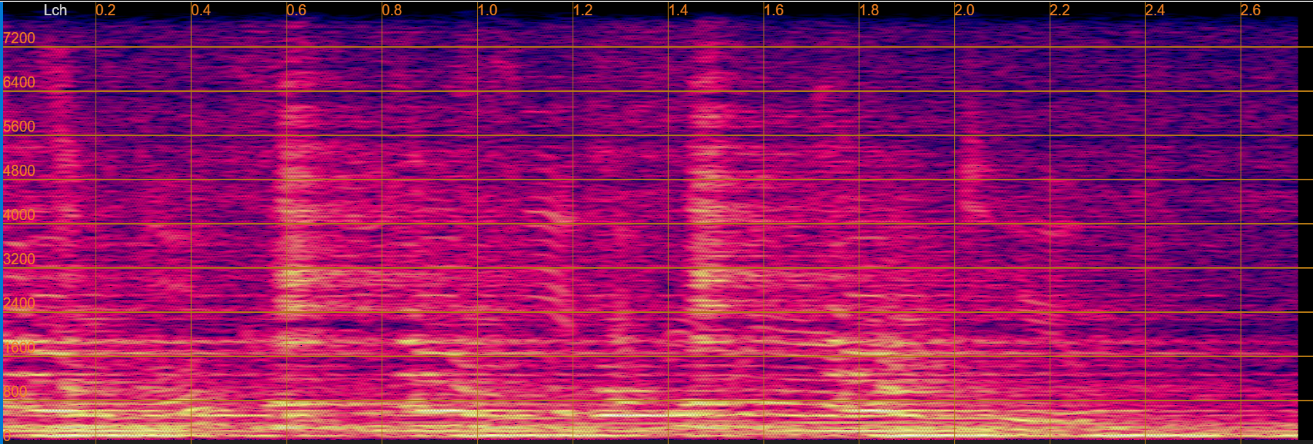Click the 0.2 second time marker
This screenshot has width=1313, height=444.
pos(105,10)
